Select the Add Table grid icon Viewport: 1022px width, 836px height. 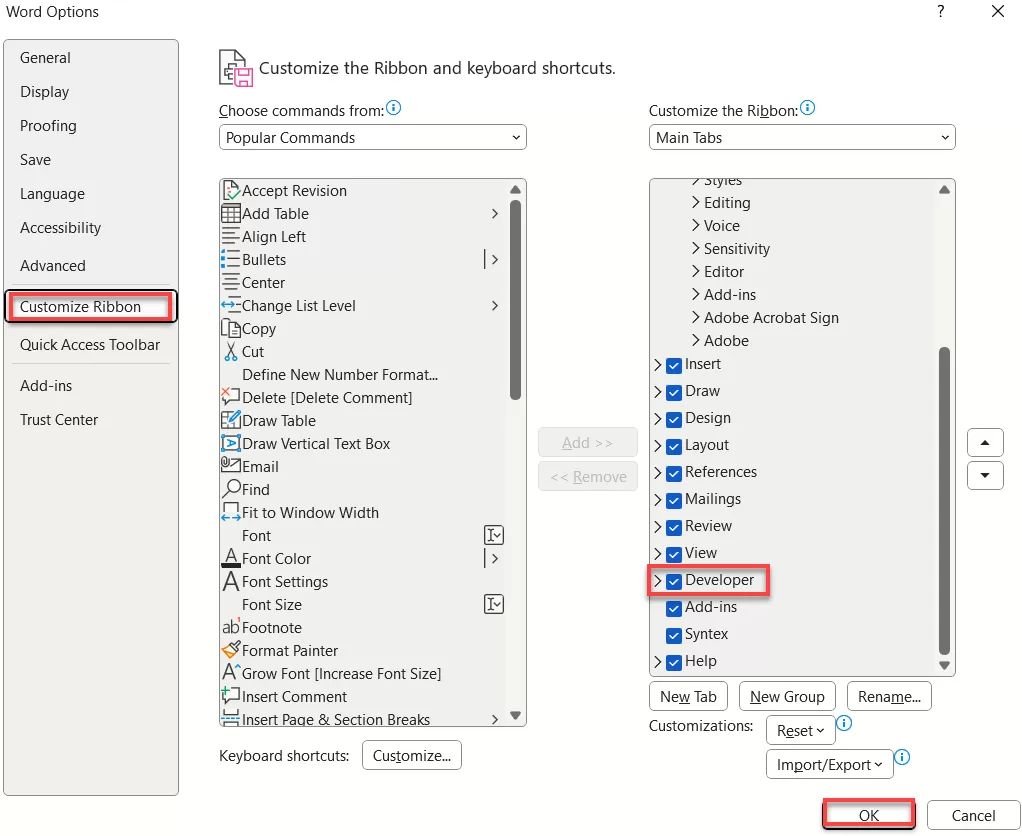[x=230, y=214]
